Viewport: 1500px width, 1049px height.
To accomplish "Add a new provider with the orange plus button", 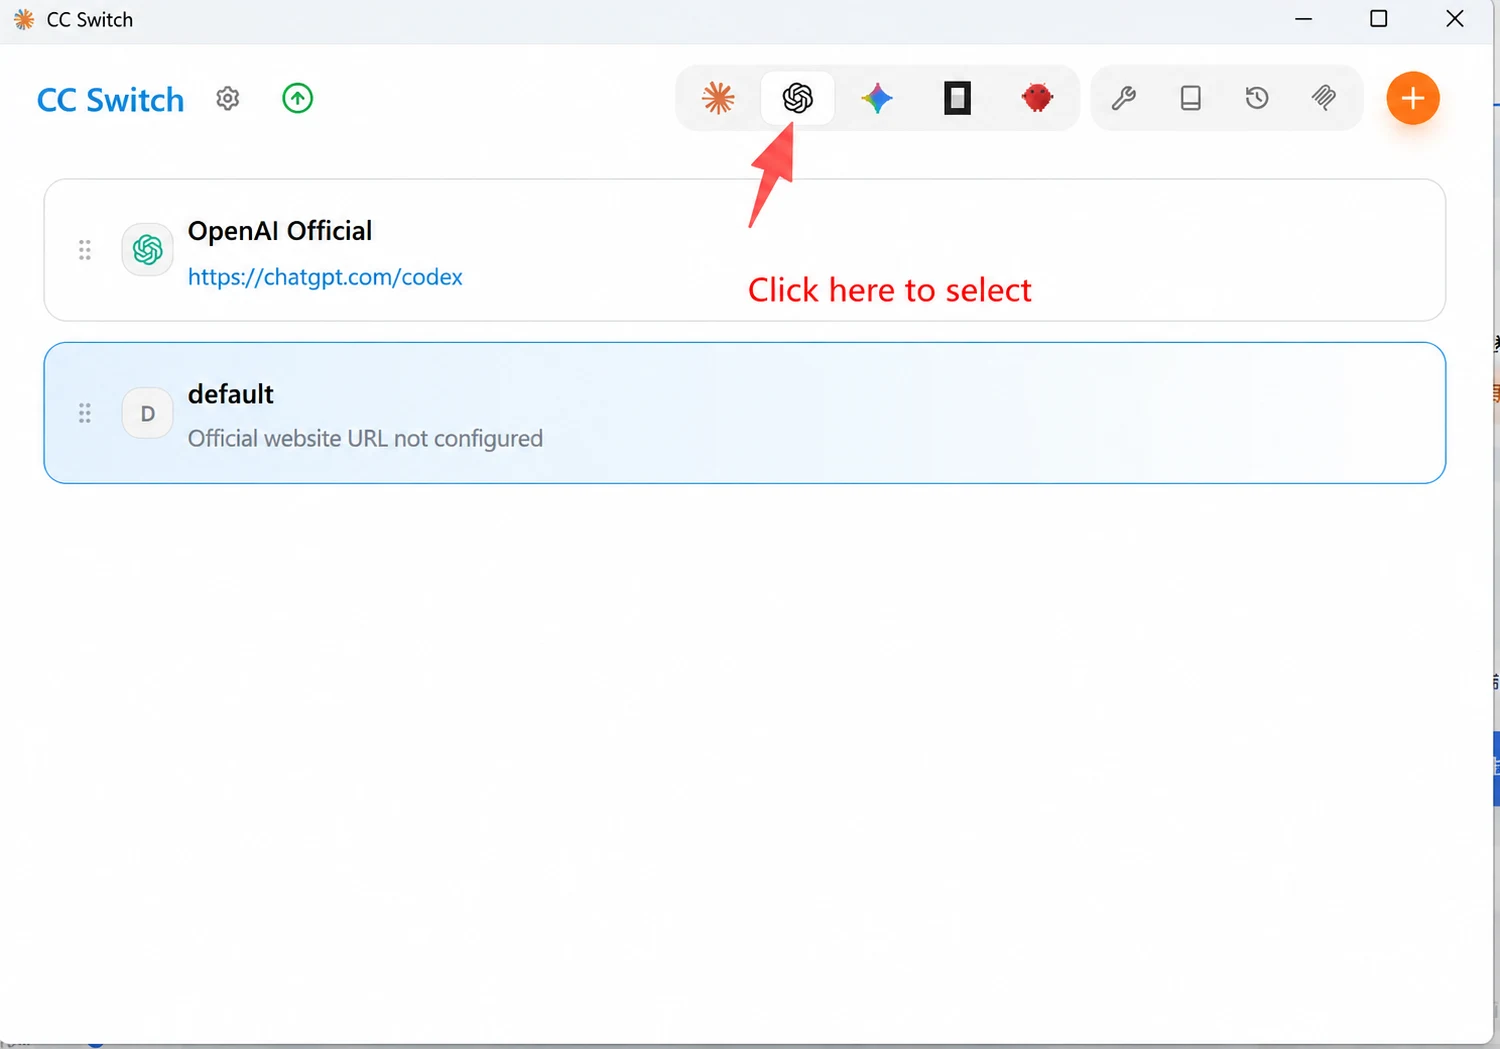I will [1412, 98].
